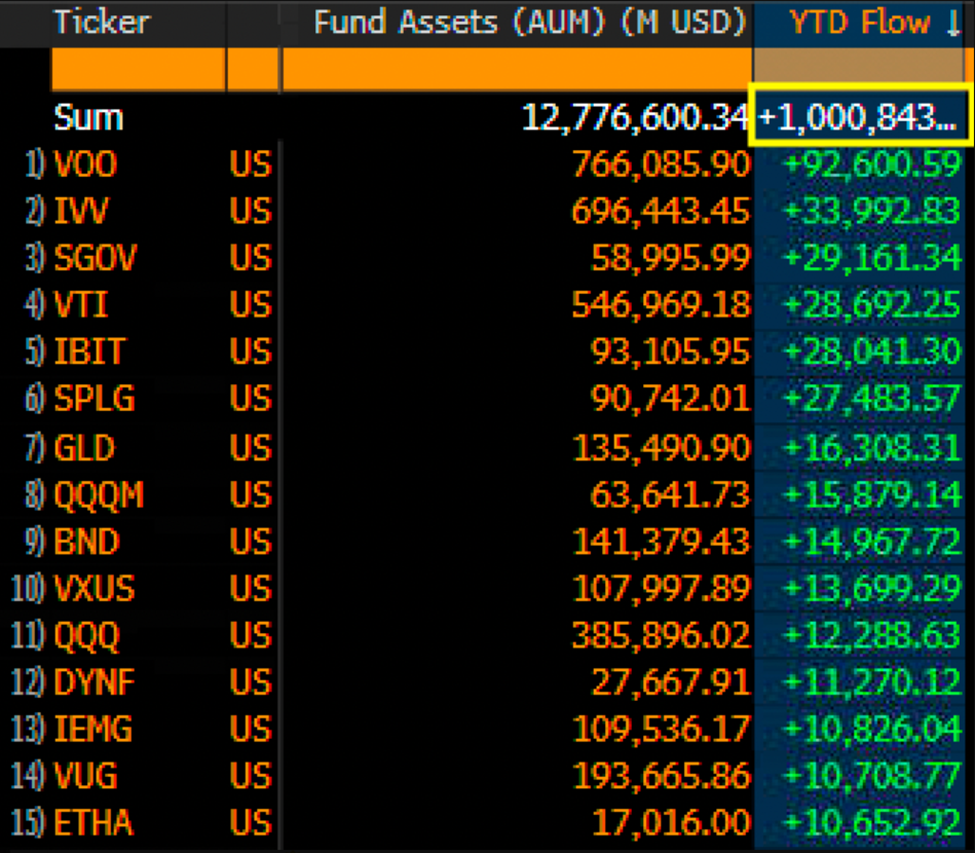The width and height of the screenshot is (975, 853).
Task: Click the DYNF row number label
Action: [x=28, y=681]
